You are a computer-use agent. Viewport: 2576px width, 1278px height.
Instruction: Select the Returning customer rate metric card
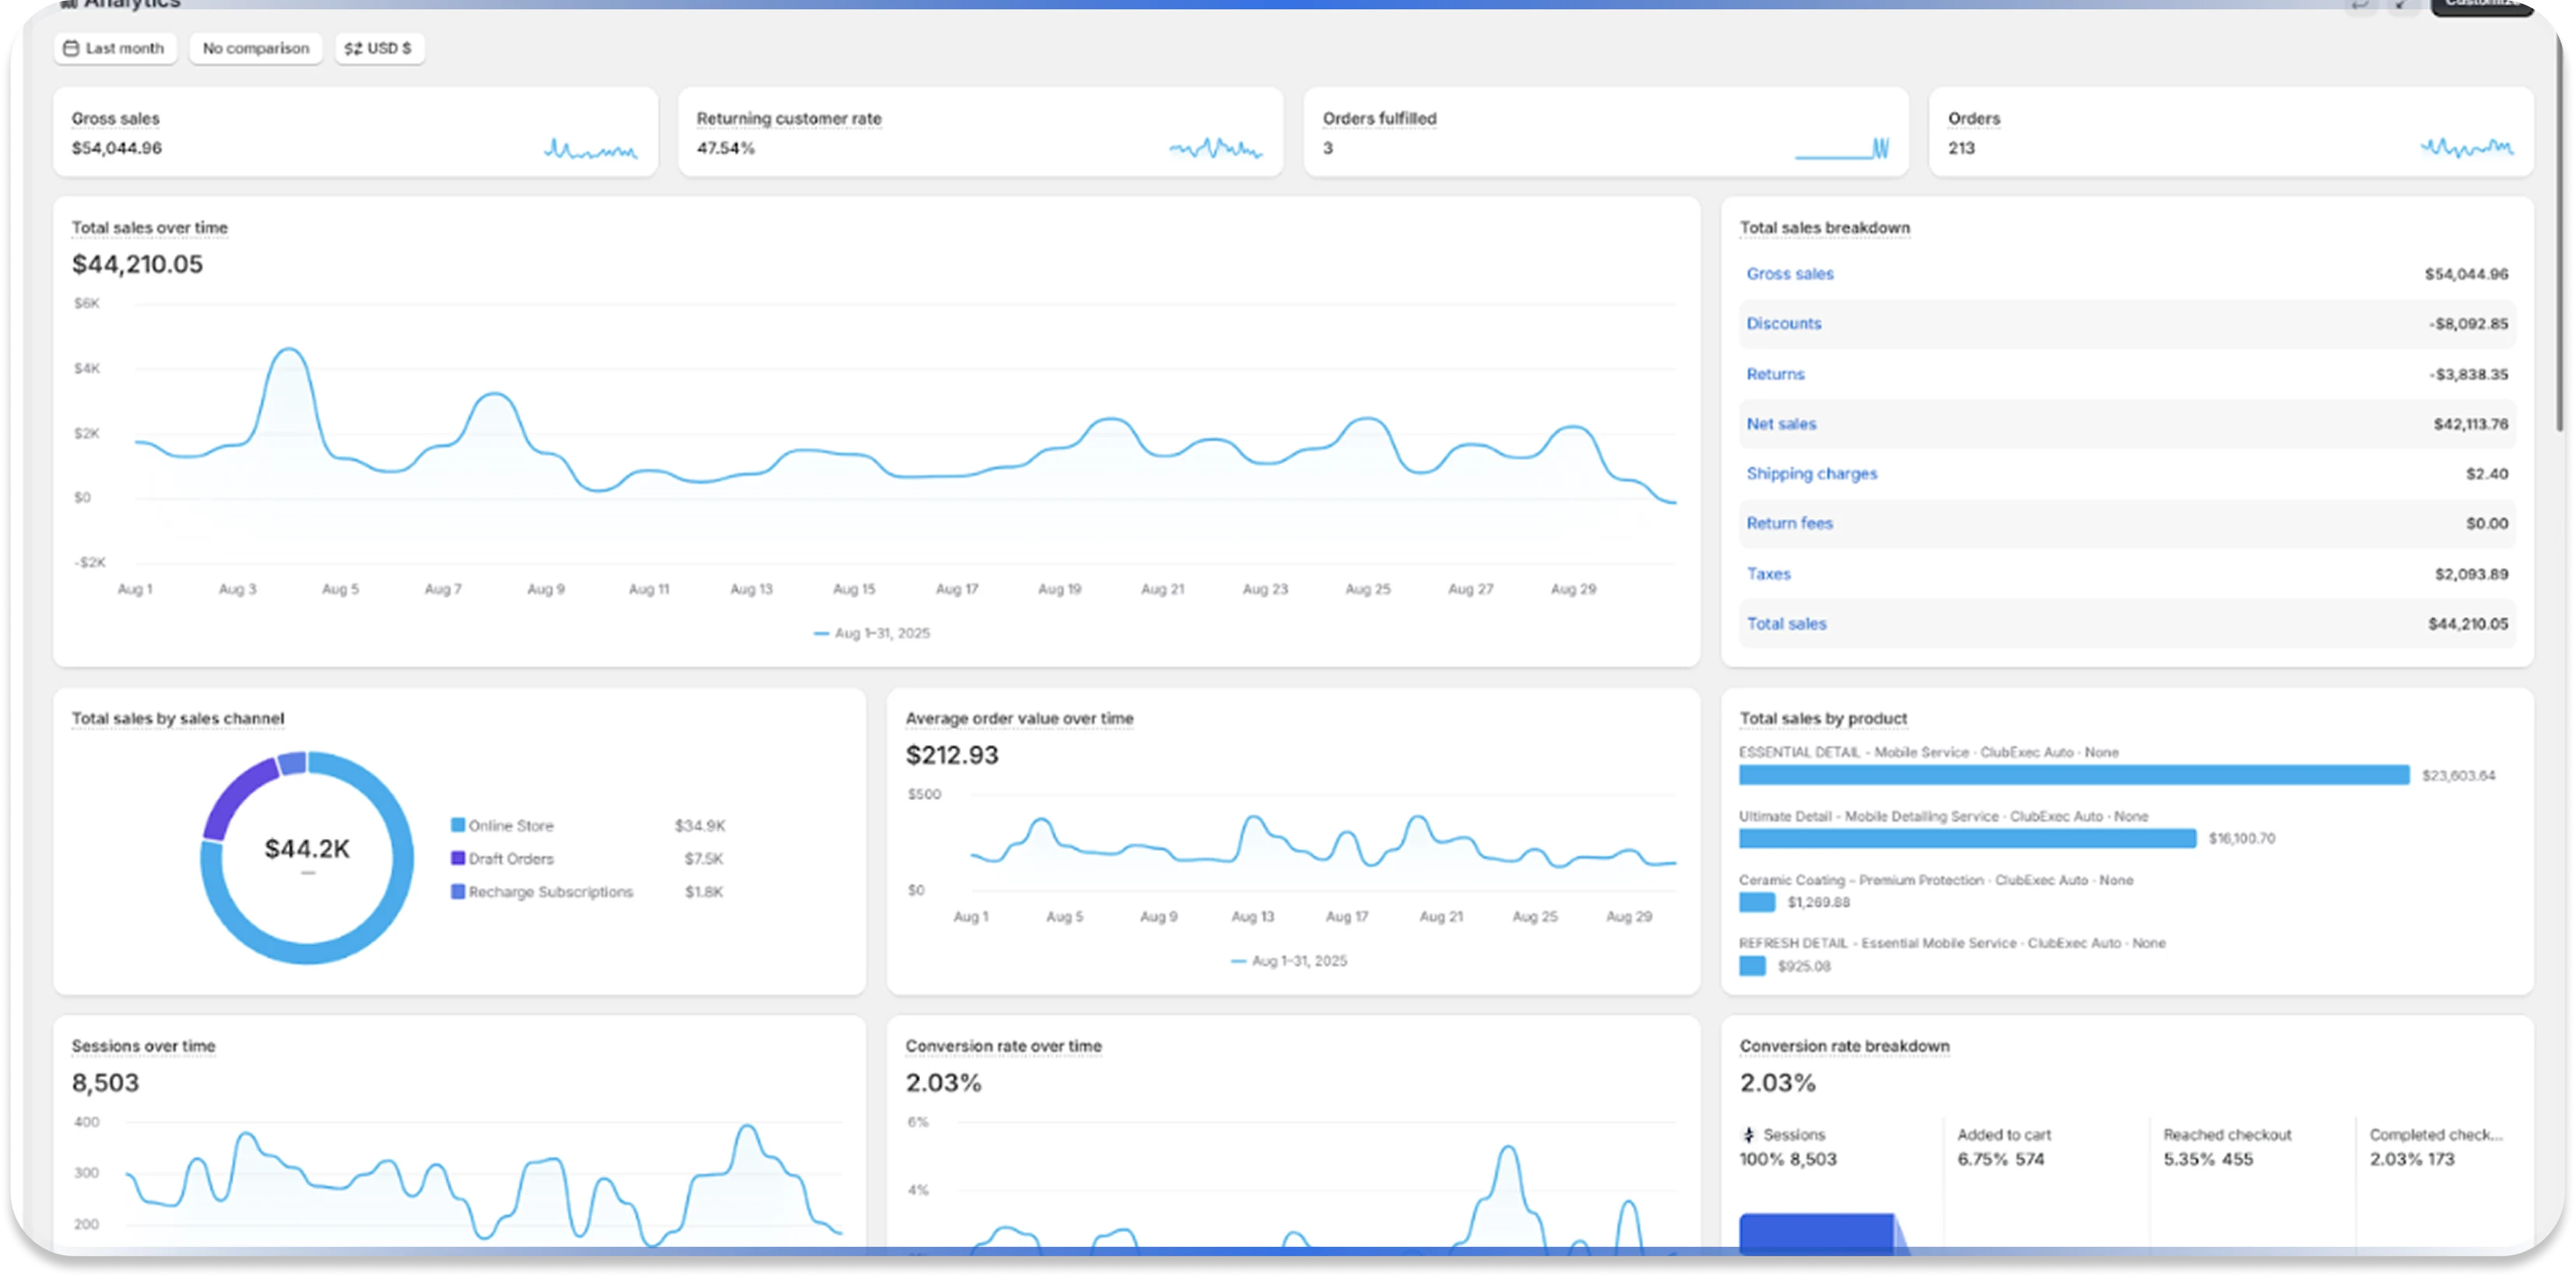click(x=980, y=131)
